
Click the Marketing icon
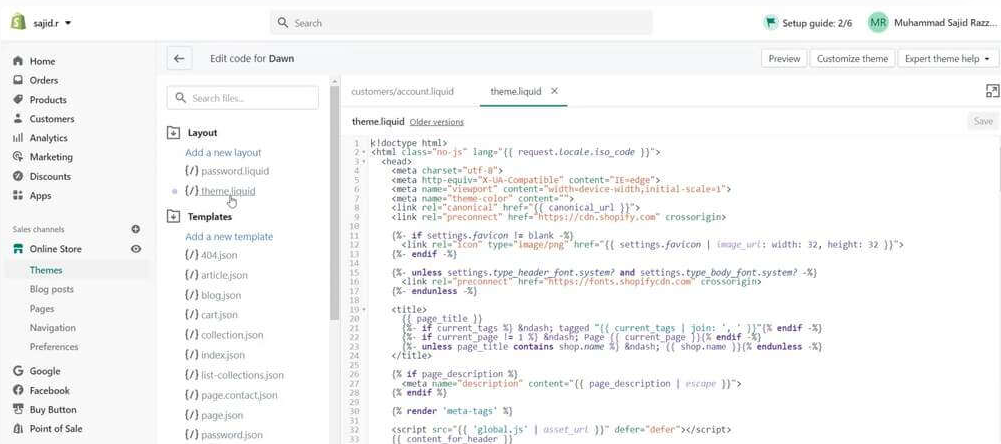[18, 157]
